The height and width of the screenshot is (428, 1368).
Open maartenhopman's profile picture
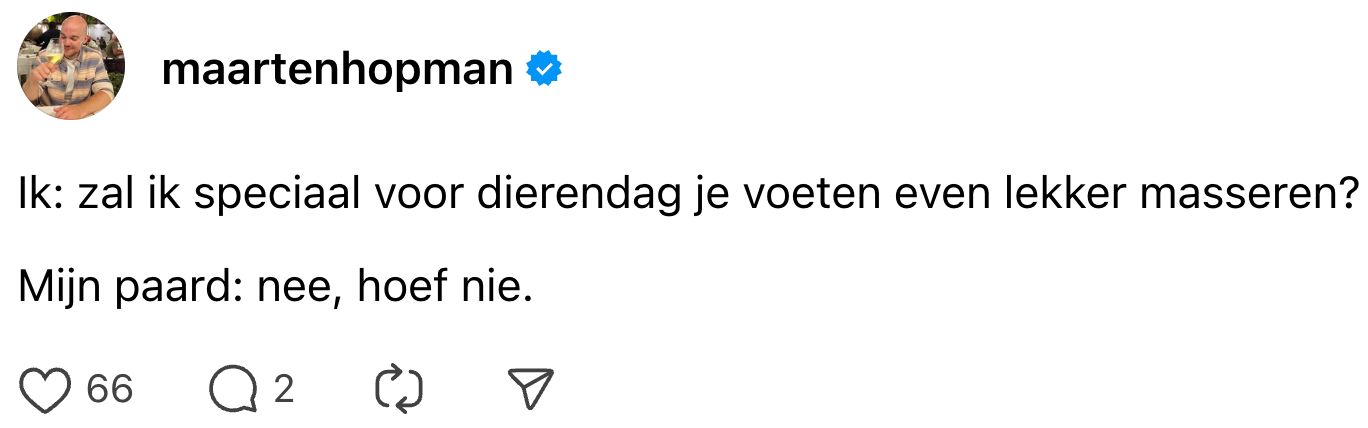pyautogui.click(x=70, y=66)
